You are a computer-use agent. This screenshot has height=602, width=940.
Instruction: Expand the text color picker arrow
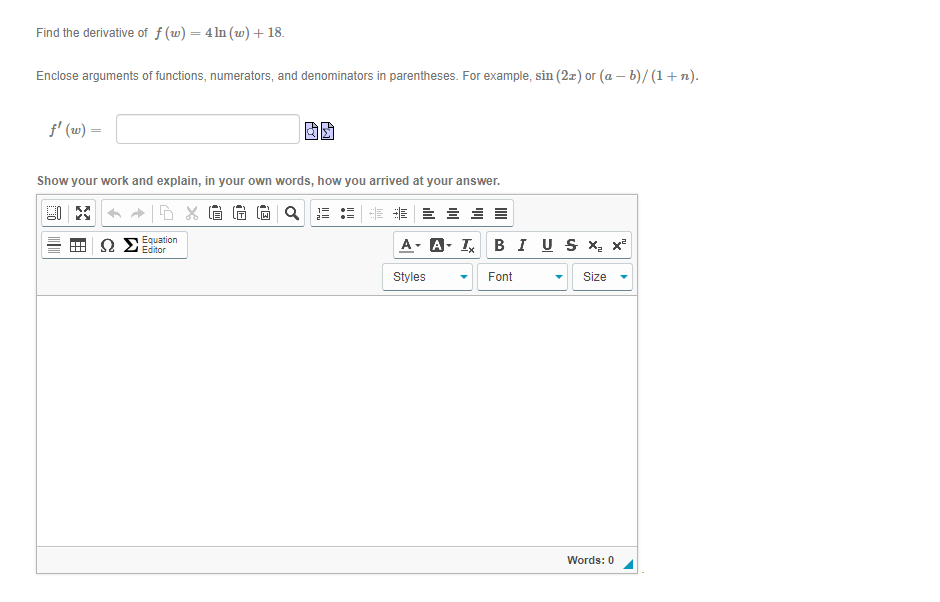[x=418, y=245]
